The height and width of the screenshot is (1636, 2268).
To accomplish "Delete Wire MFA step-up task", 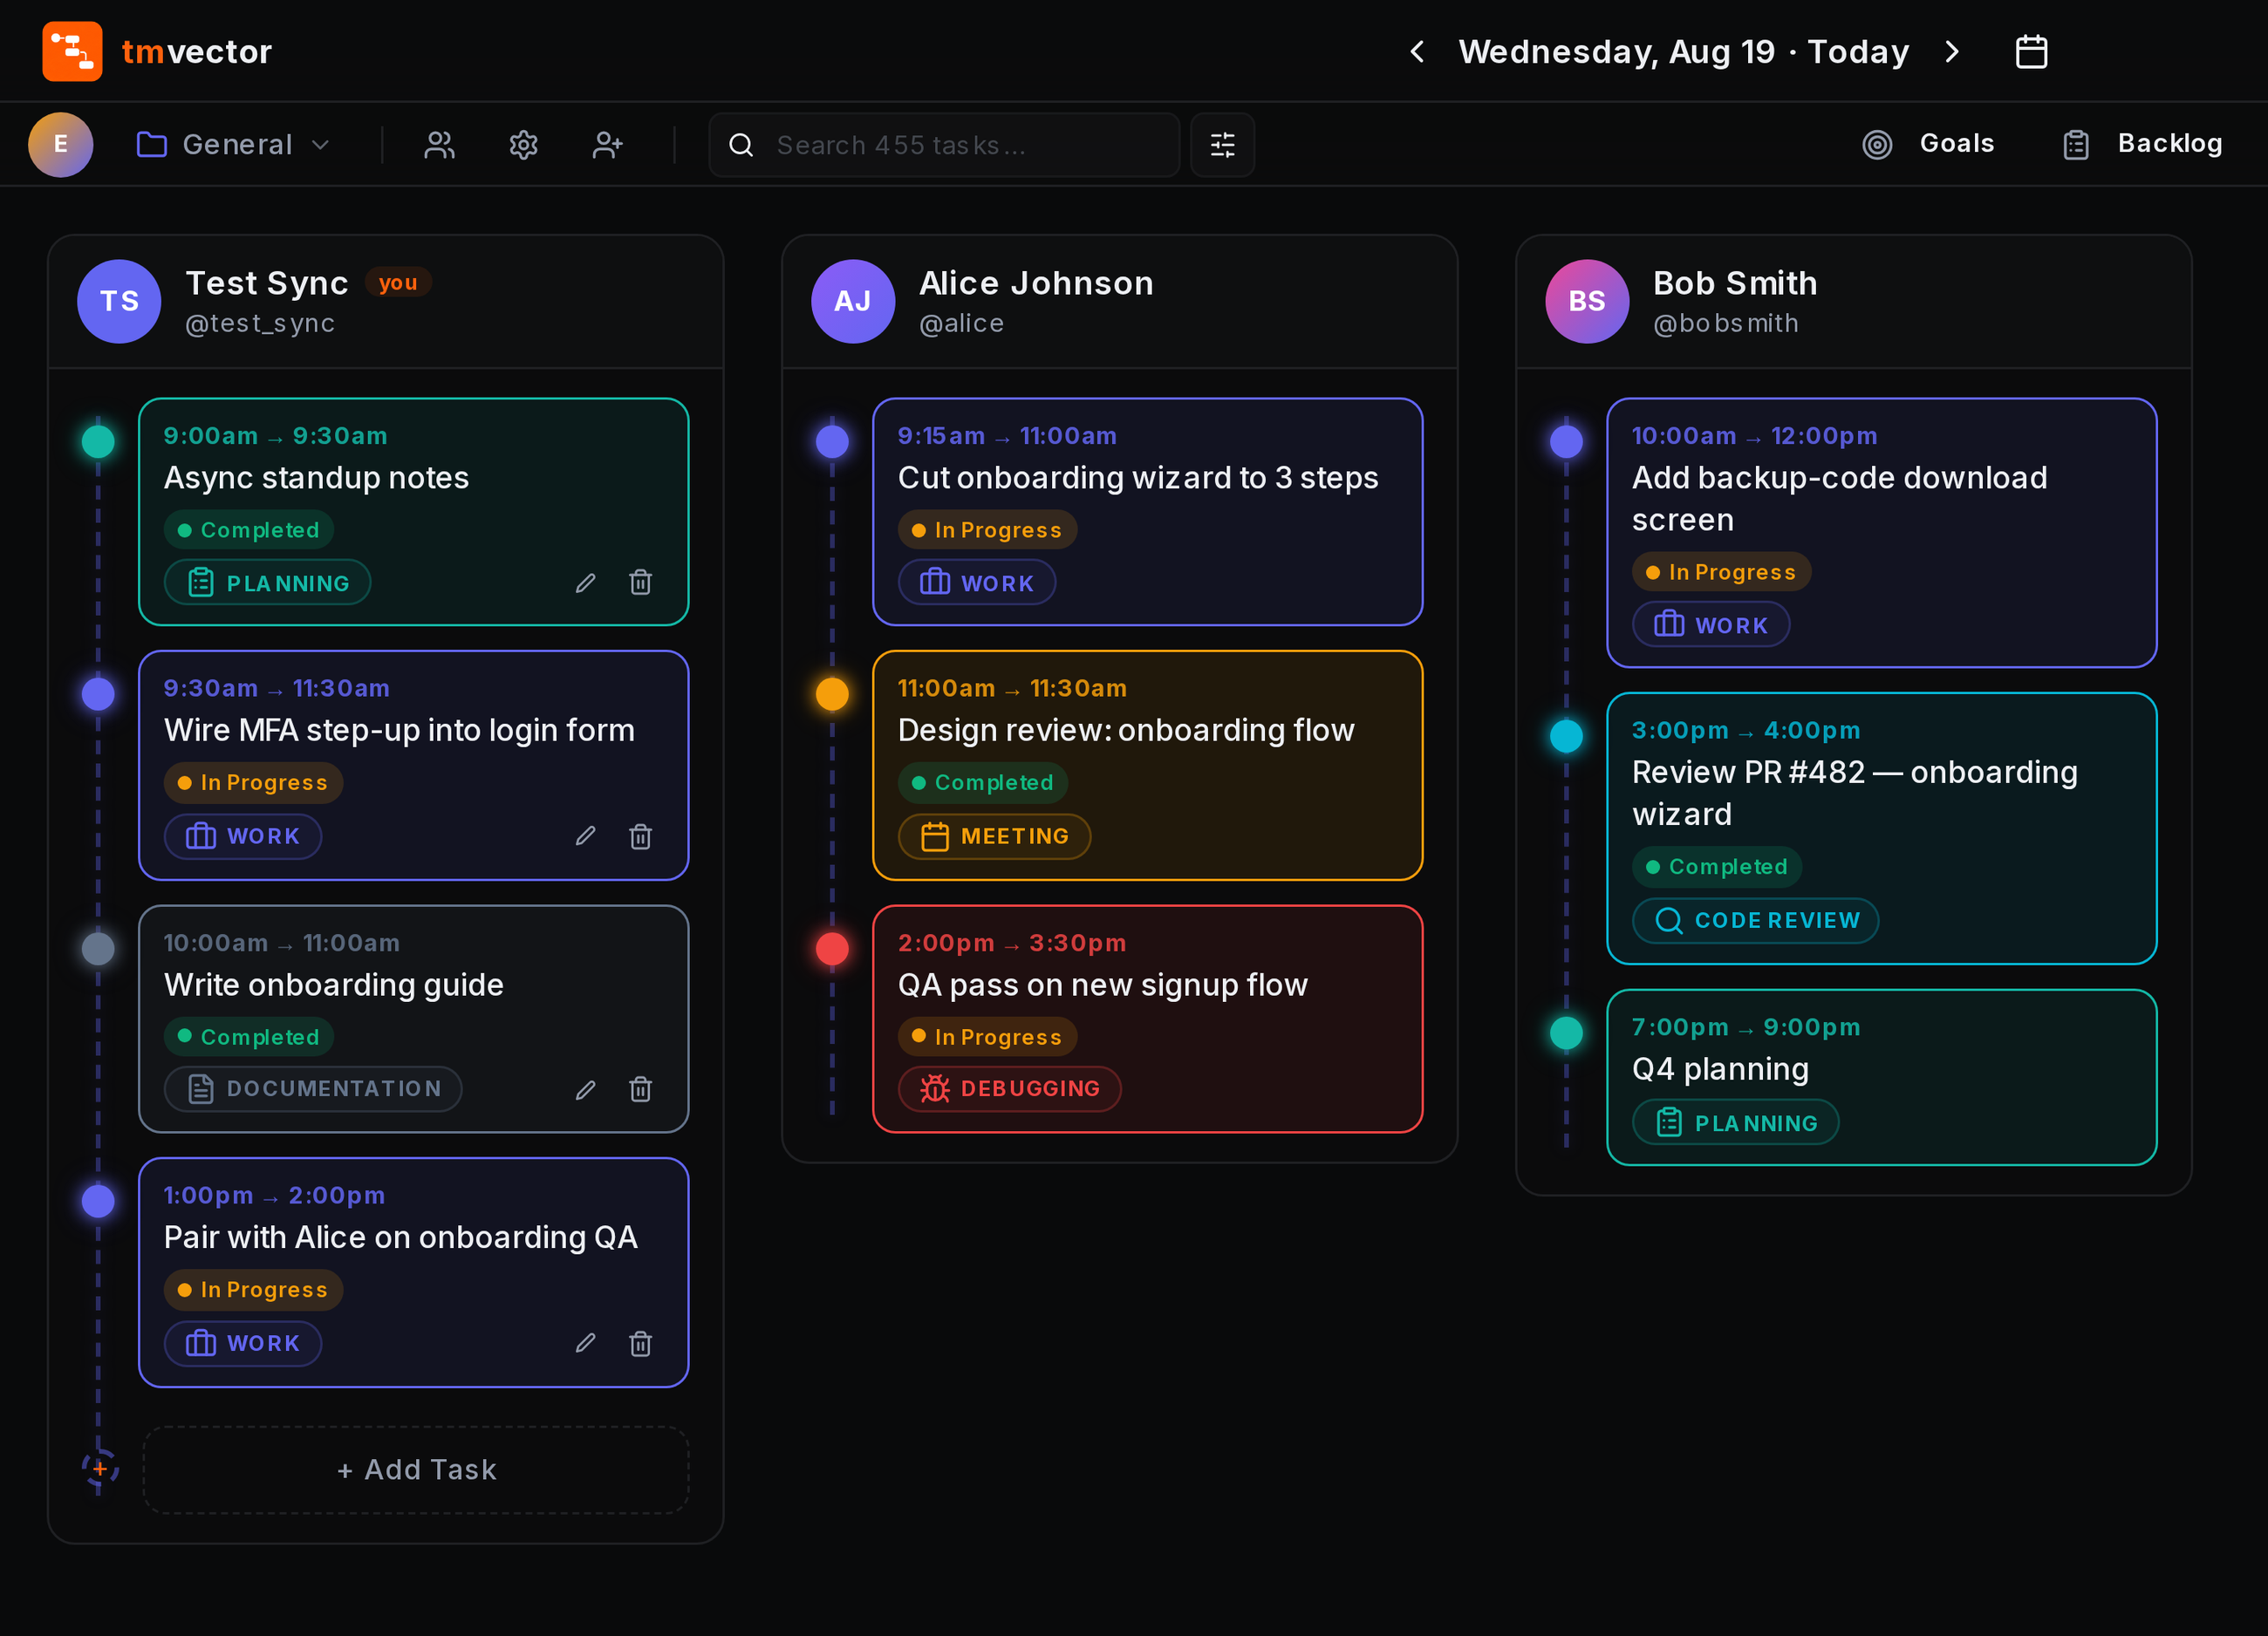I will point(640,835).
